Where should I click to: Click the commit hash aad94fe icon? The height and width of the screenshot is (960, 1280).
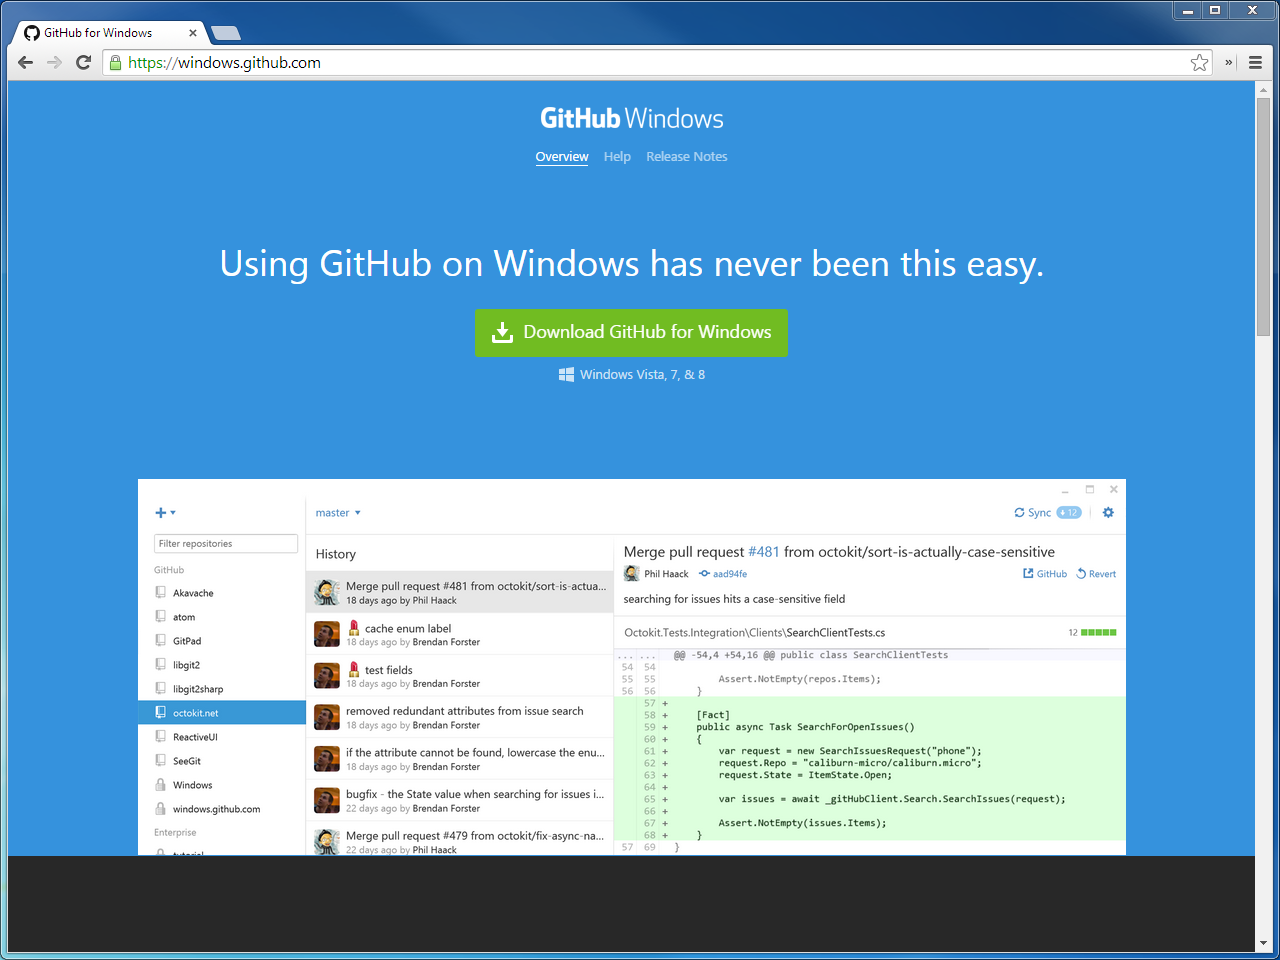tap(704, 574)
